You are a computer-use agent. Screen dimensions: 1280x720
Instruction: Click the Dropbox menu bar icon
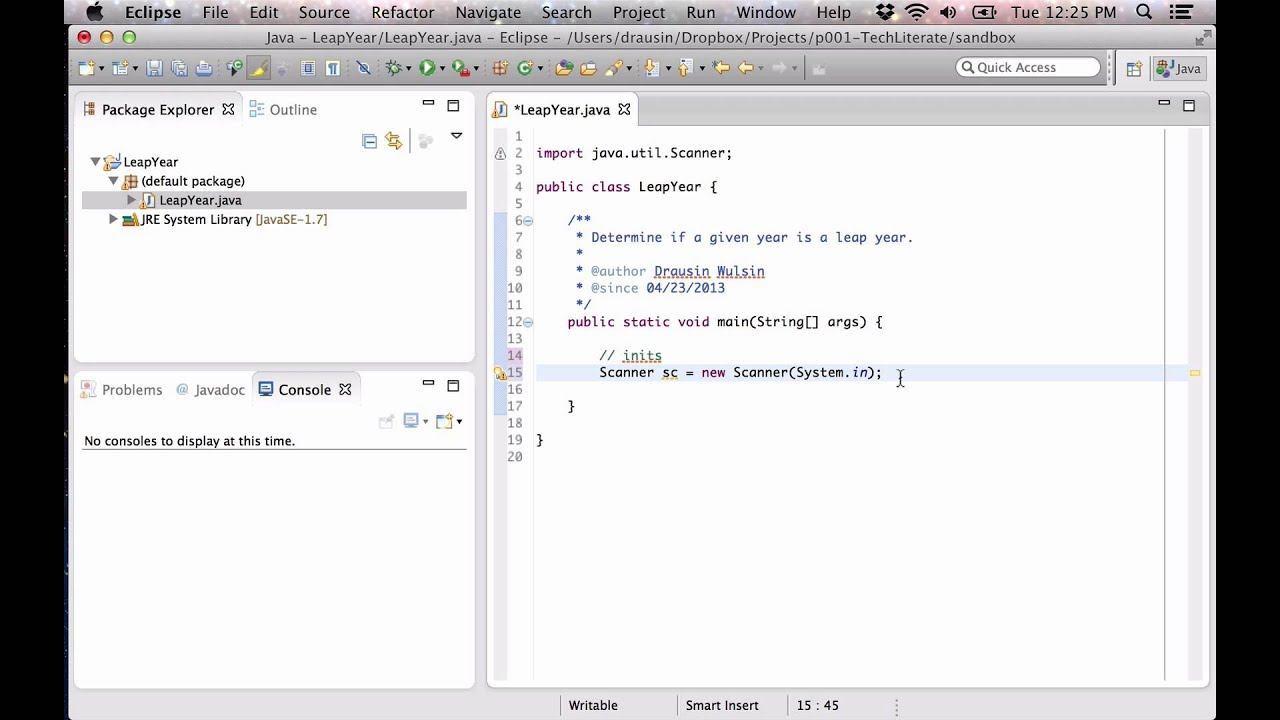point(885,13)
